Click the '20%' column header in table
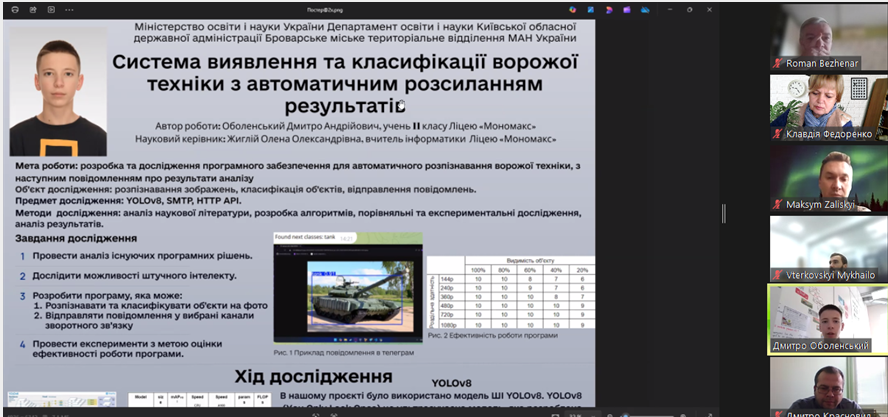 pyautogui.click(x=582, y=270)
